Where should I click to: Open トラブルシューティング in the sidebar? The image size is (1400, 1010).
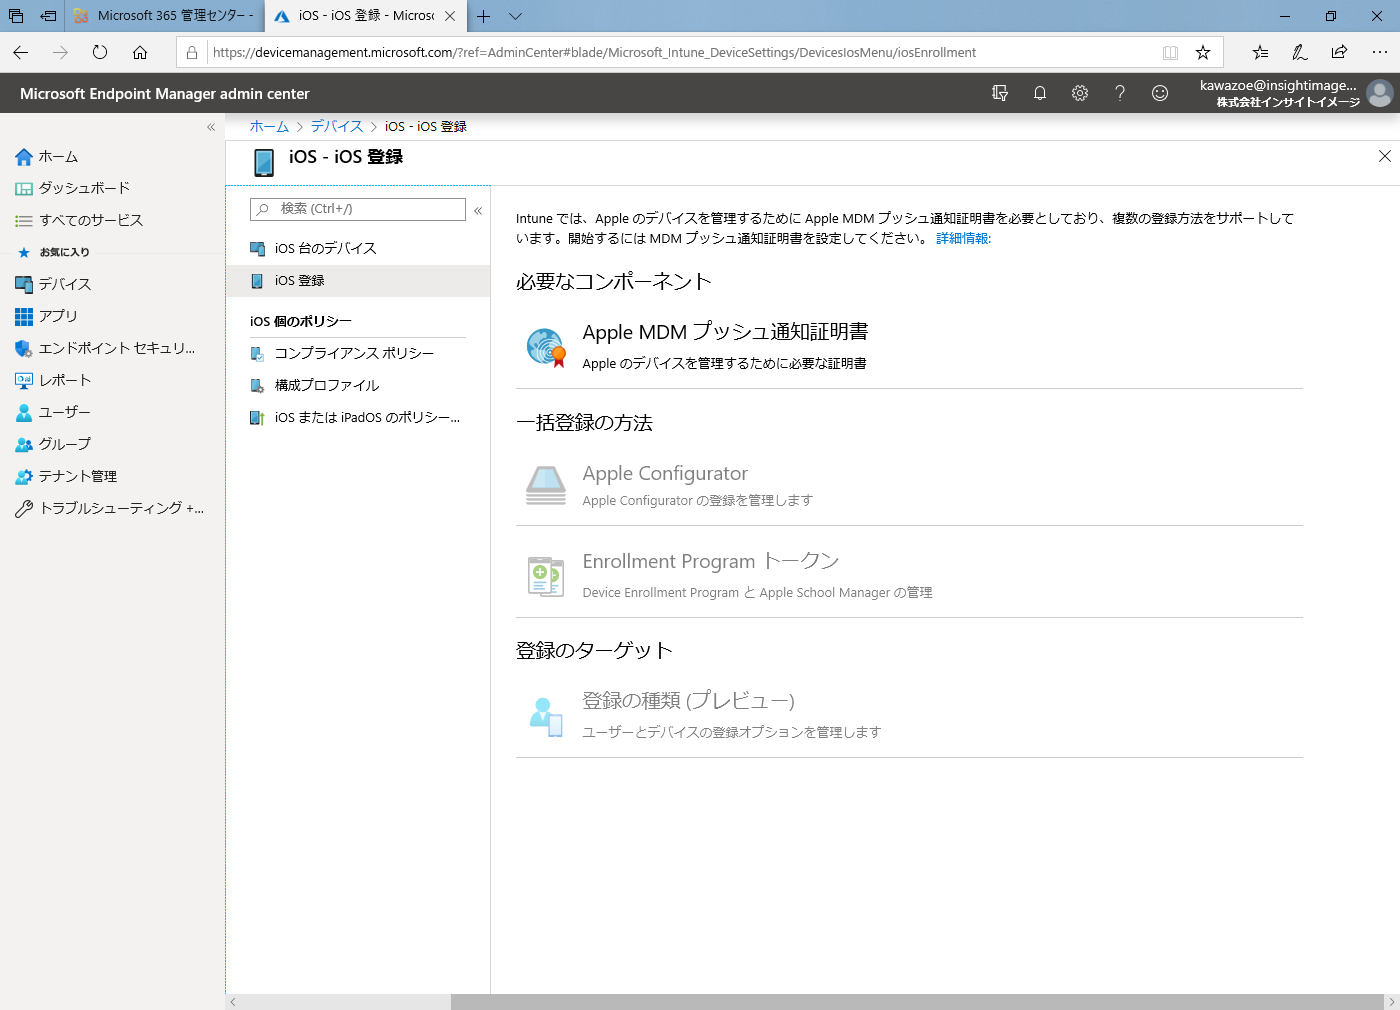121,508
